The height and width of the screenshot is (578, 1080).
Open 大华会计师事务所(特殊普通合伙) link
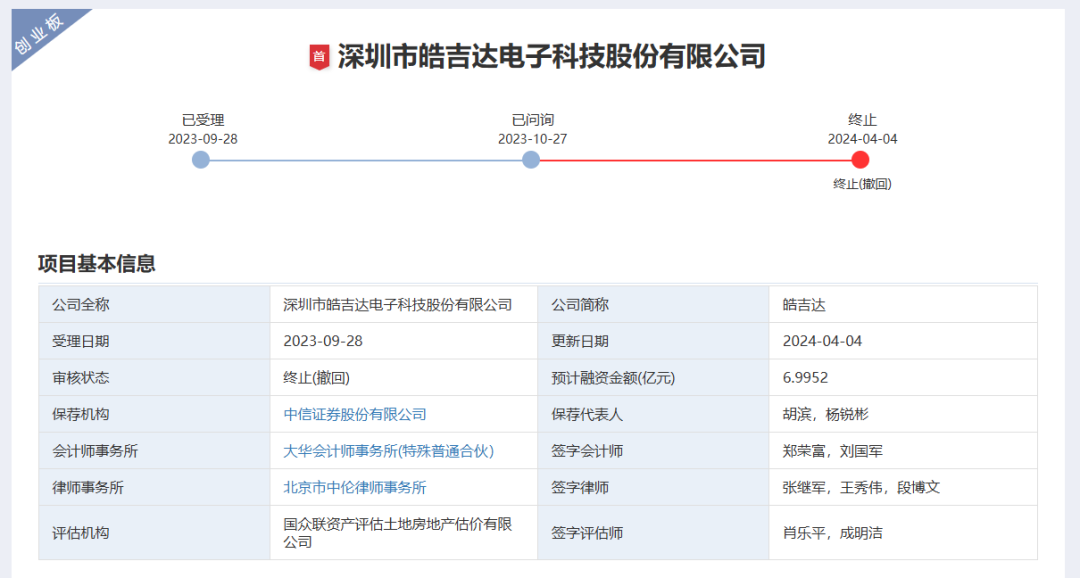point(388,451)
